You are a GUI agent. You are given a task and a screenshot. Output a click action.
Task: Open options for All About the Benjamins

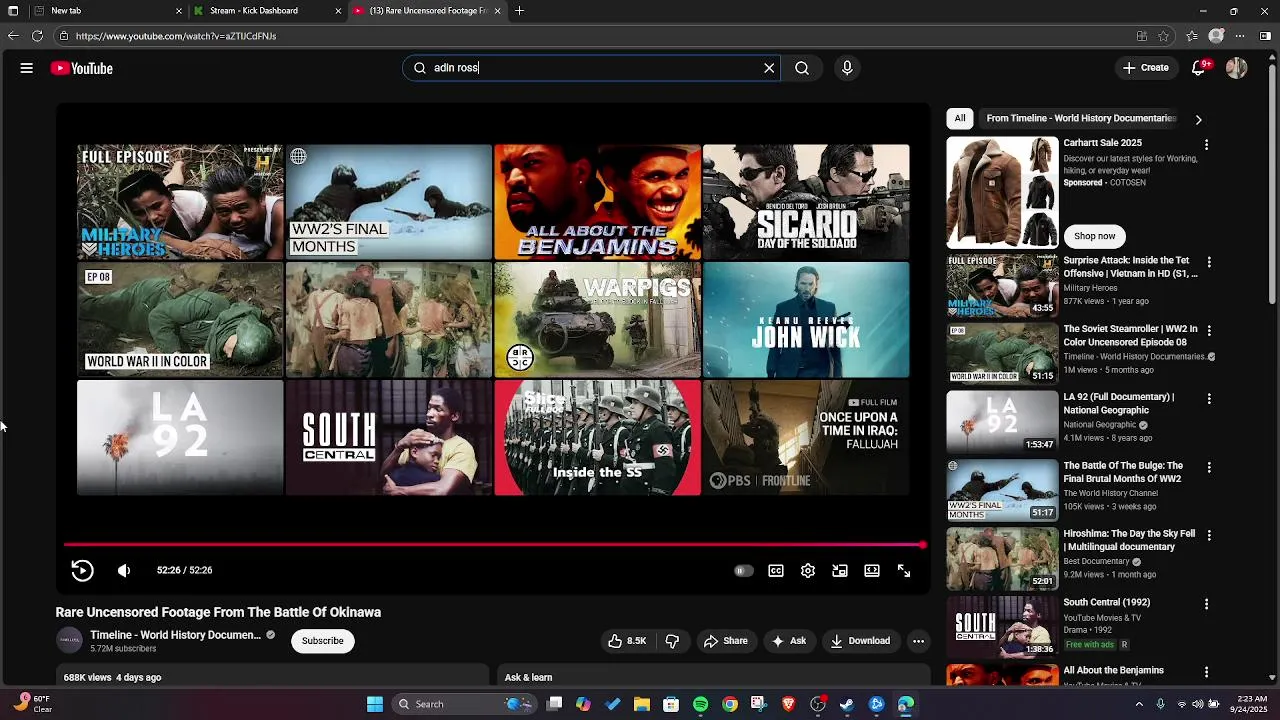point(1207,672)
